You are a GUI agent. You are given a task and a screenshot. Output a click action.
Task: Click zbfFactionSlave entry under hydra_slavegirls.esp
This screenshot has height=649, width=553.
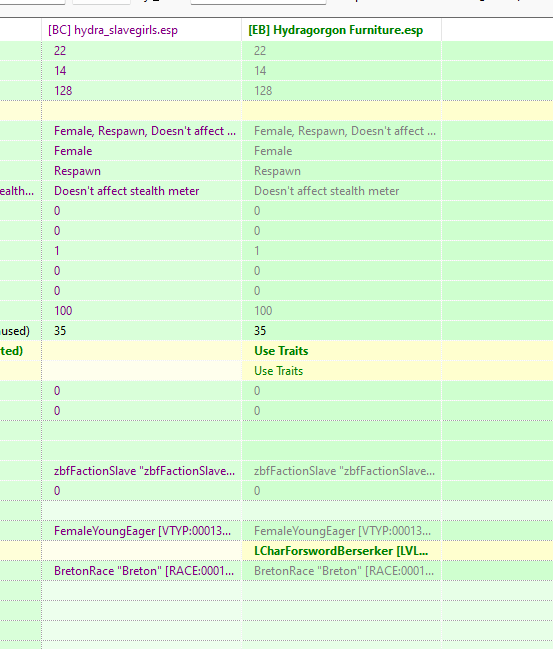(x=144, y=471)
